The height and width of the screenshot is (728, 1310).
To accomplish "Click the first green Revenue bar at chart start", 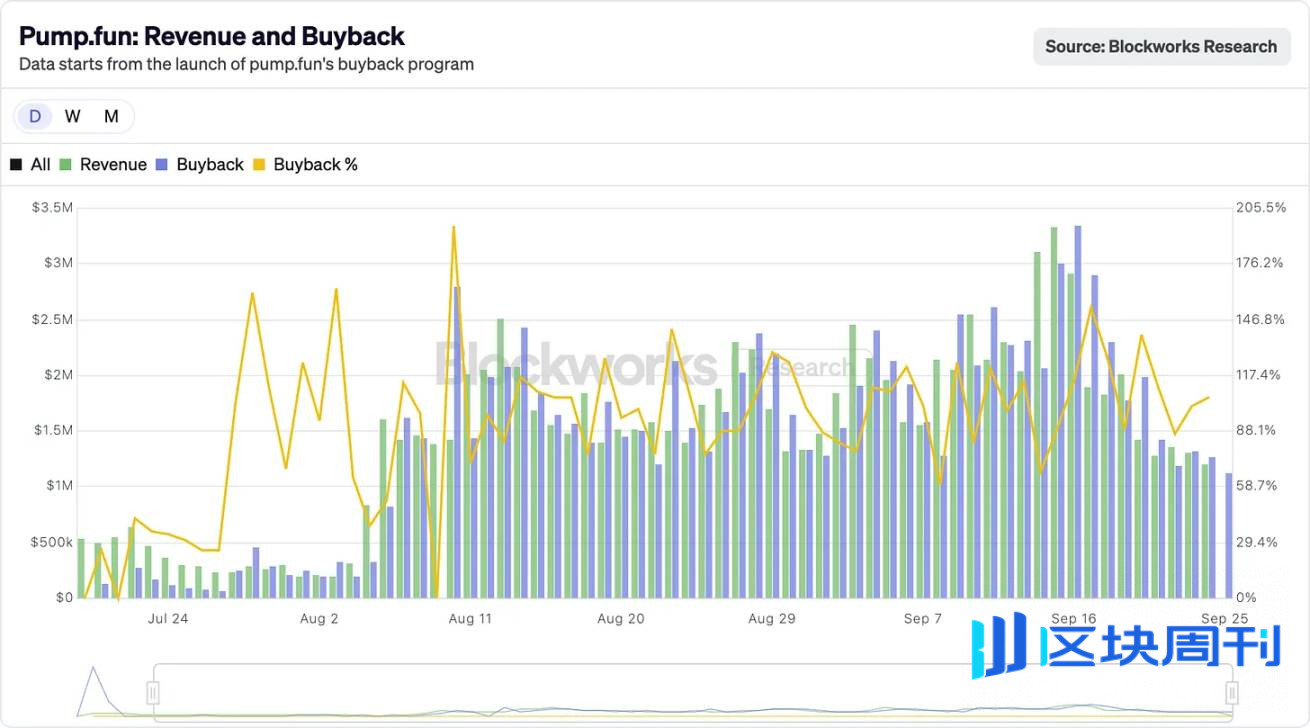I will pyautogui.click(x=81, y=568).
